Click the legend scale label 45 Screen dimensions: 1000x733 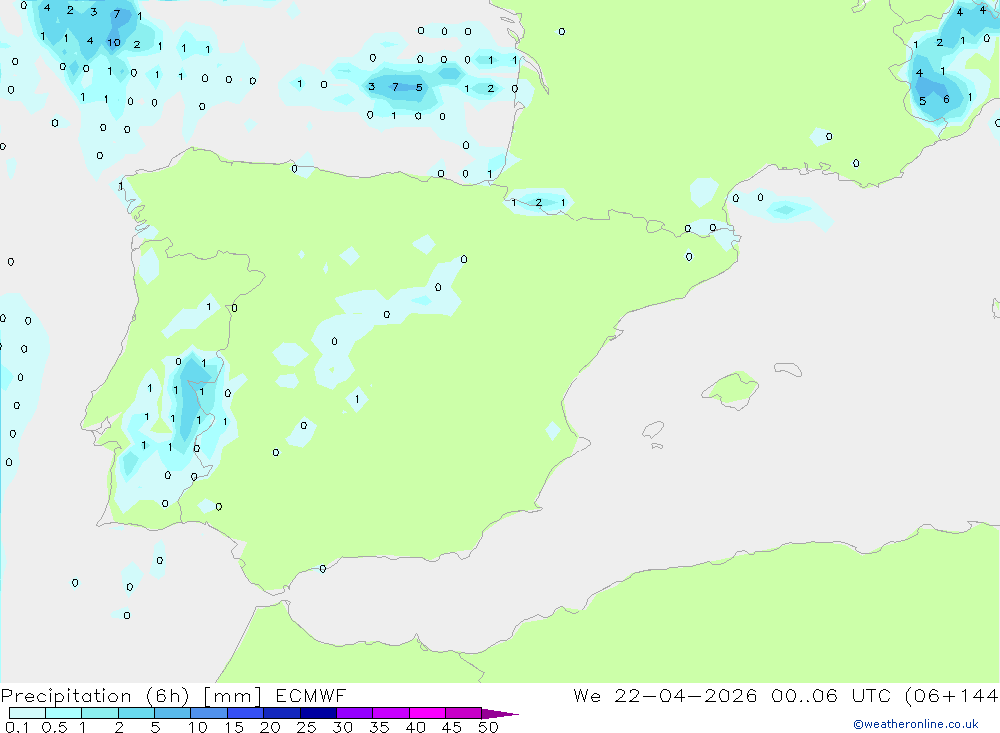(452, 727)
